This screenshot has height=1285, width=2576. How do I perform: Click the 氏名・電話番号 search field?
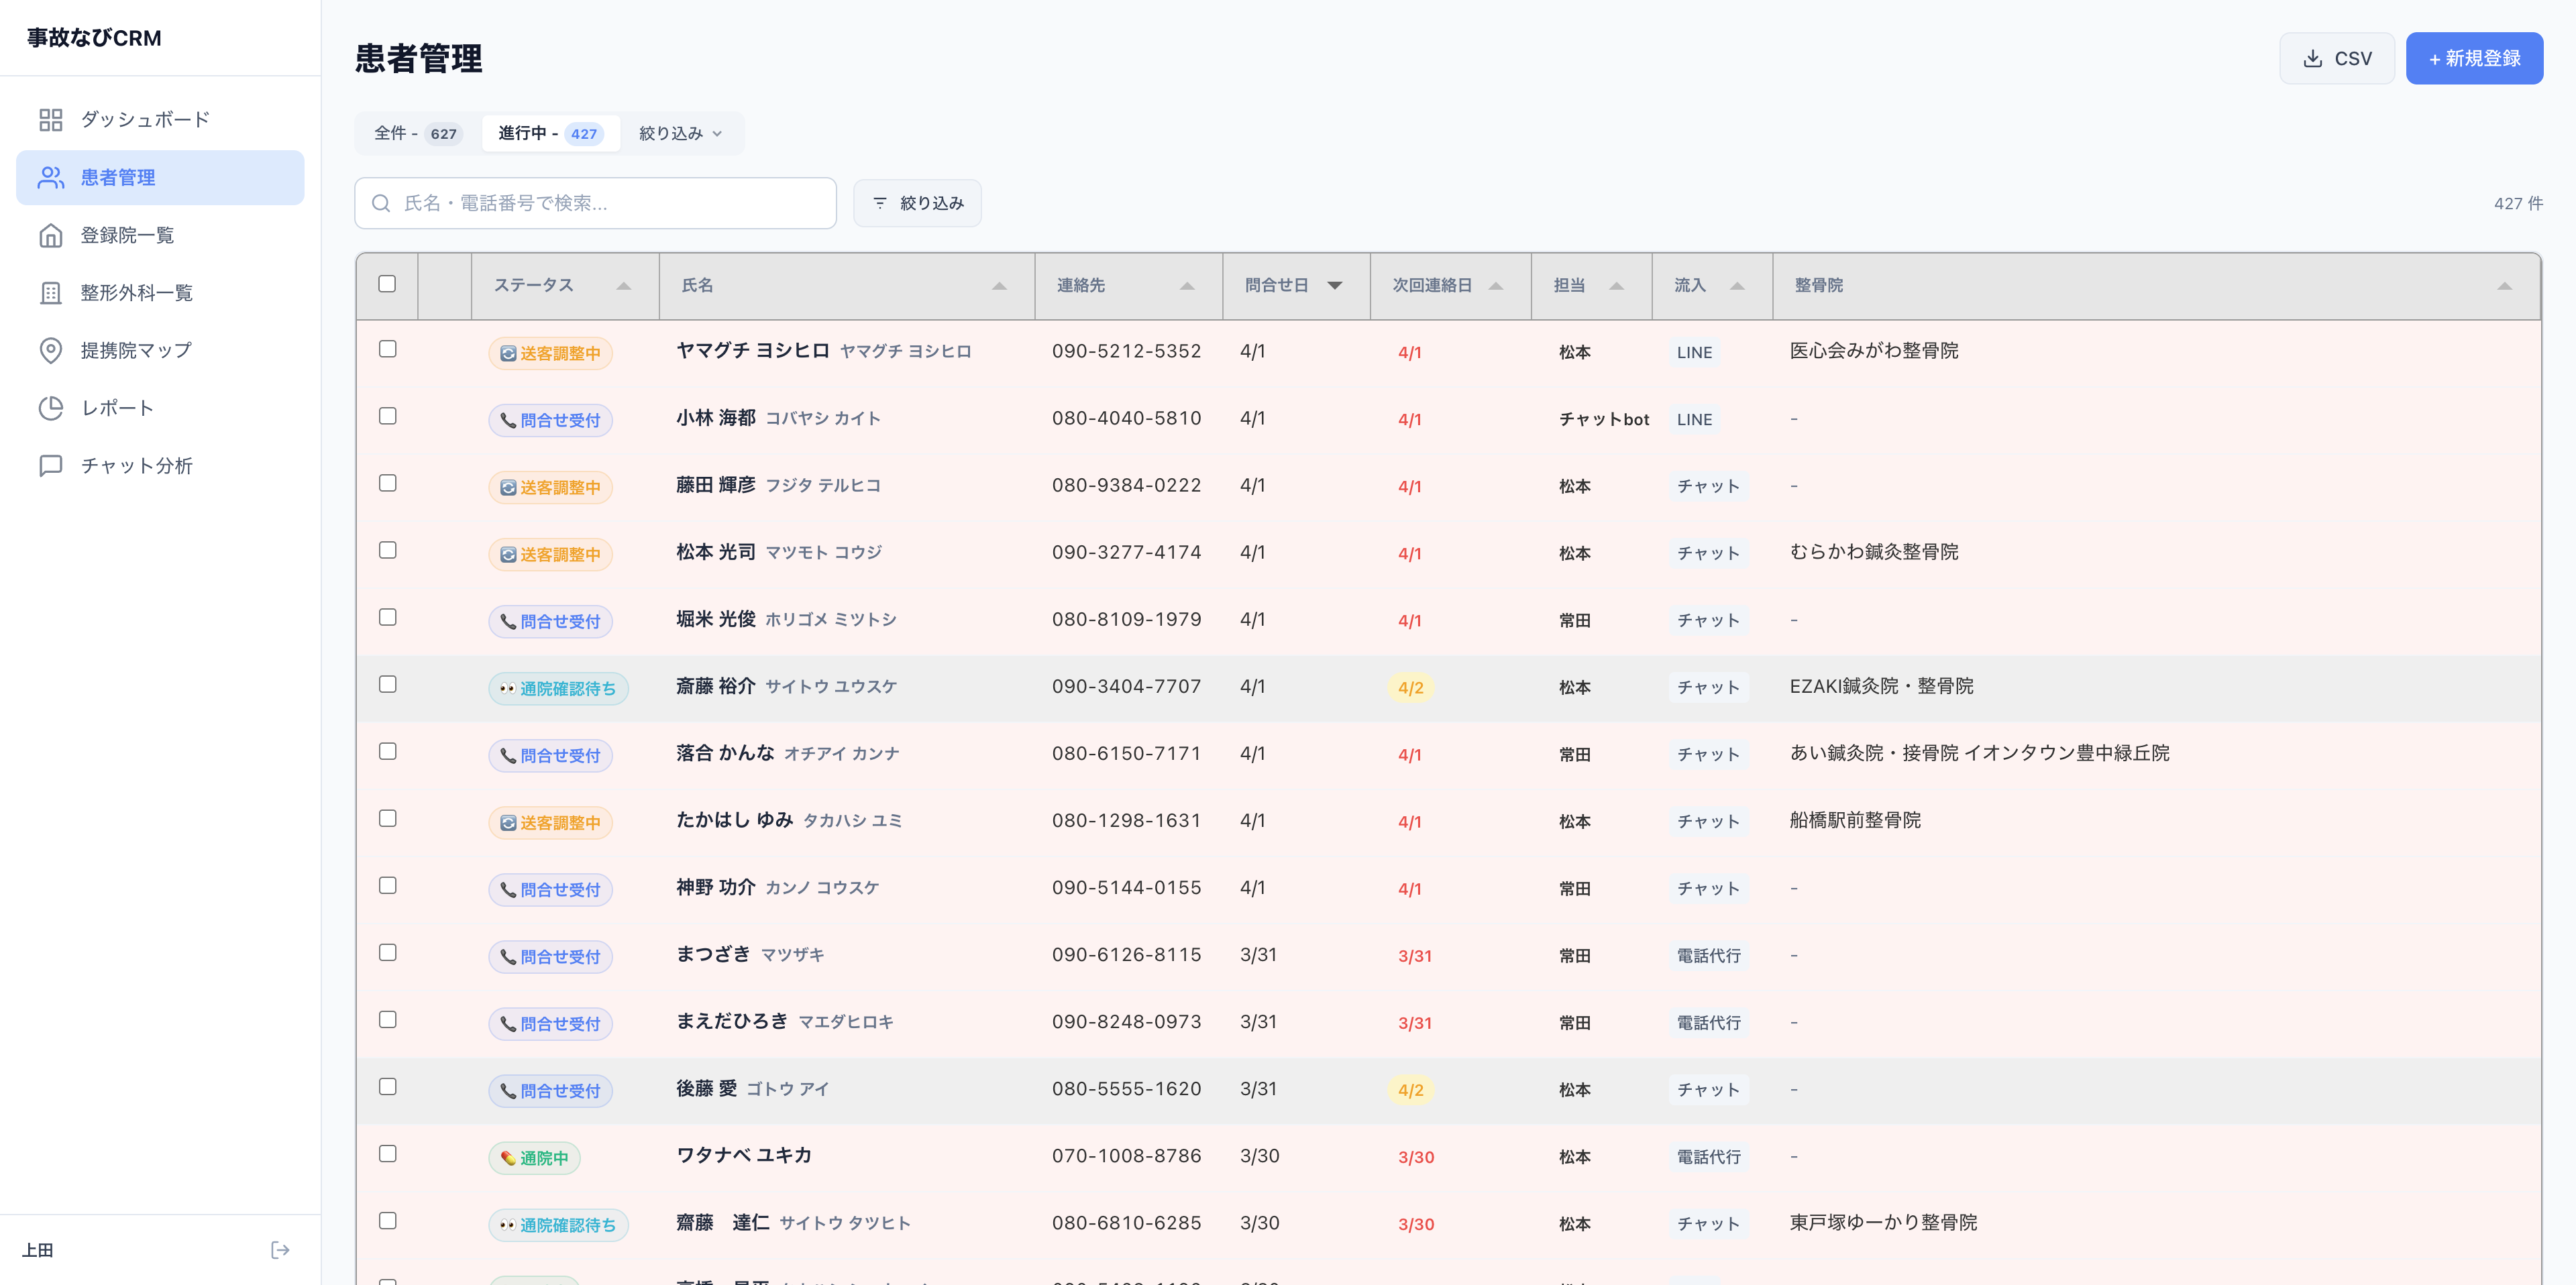pos(595,202)
